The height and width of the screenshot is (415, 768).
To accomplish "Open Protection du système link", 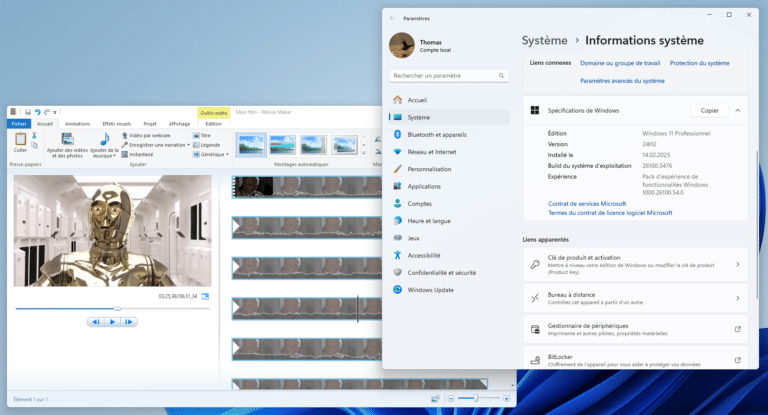I will (699, 63).
